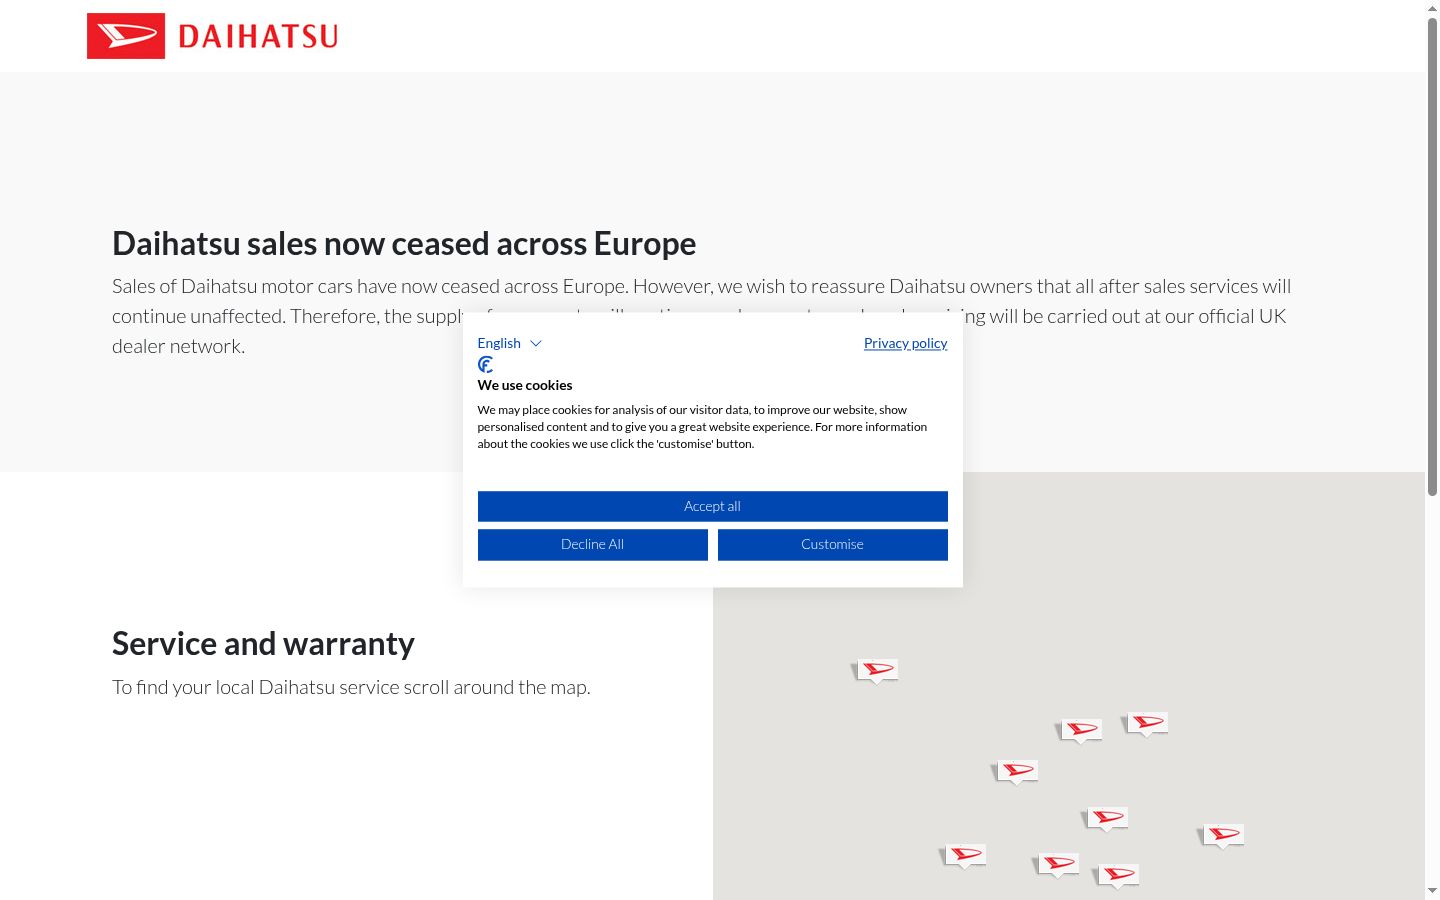Open the English language dropdown

tap(509, 343)
